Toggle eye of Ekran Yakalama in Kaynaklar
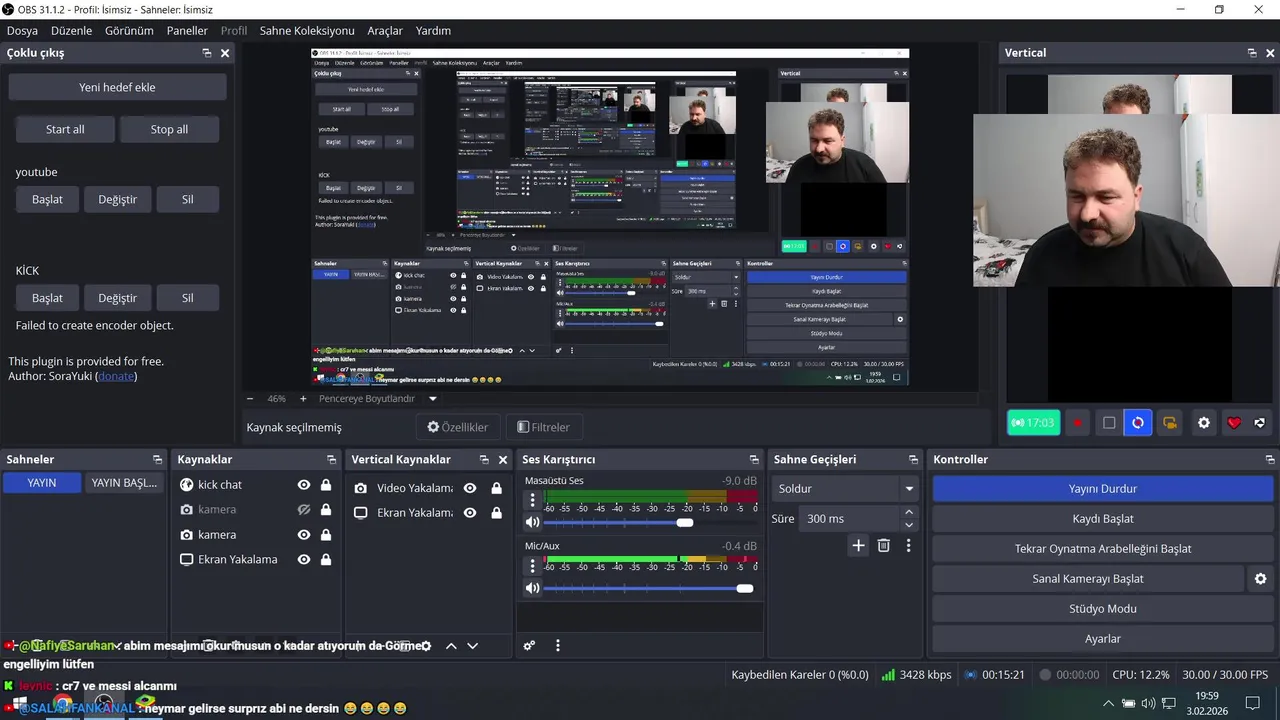 pyautogui.click(x=304, y=560)
